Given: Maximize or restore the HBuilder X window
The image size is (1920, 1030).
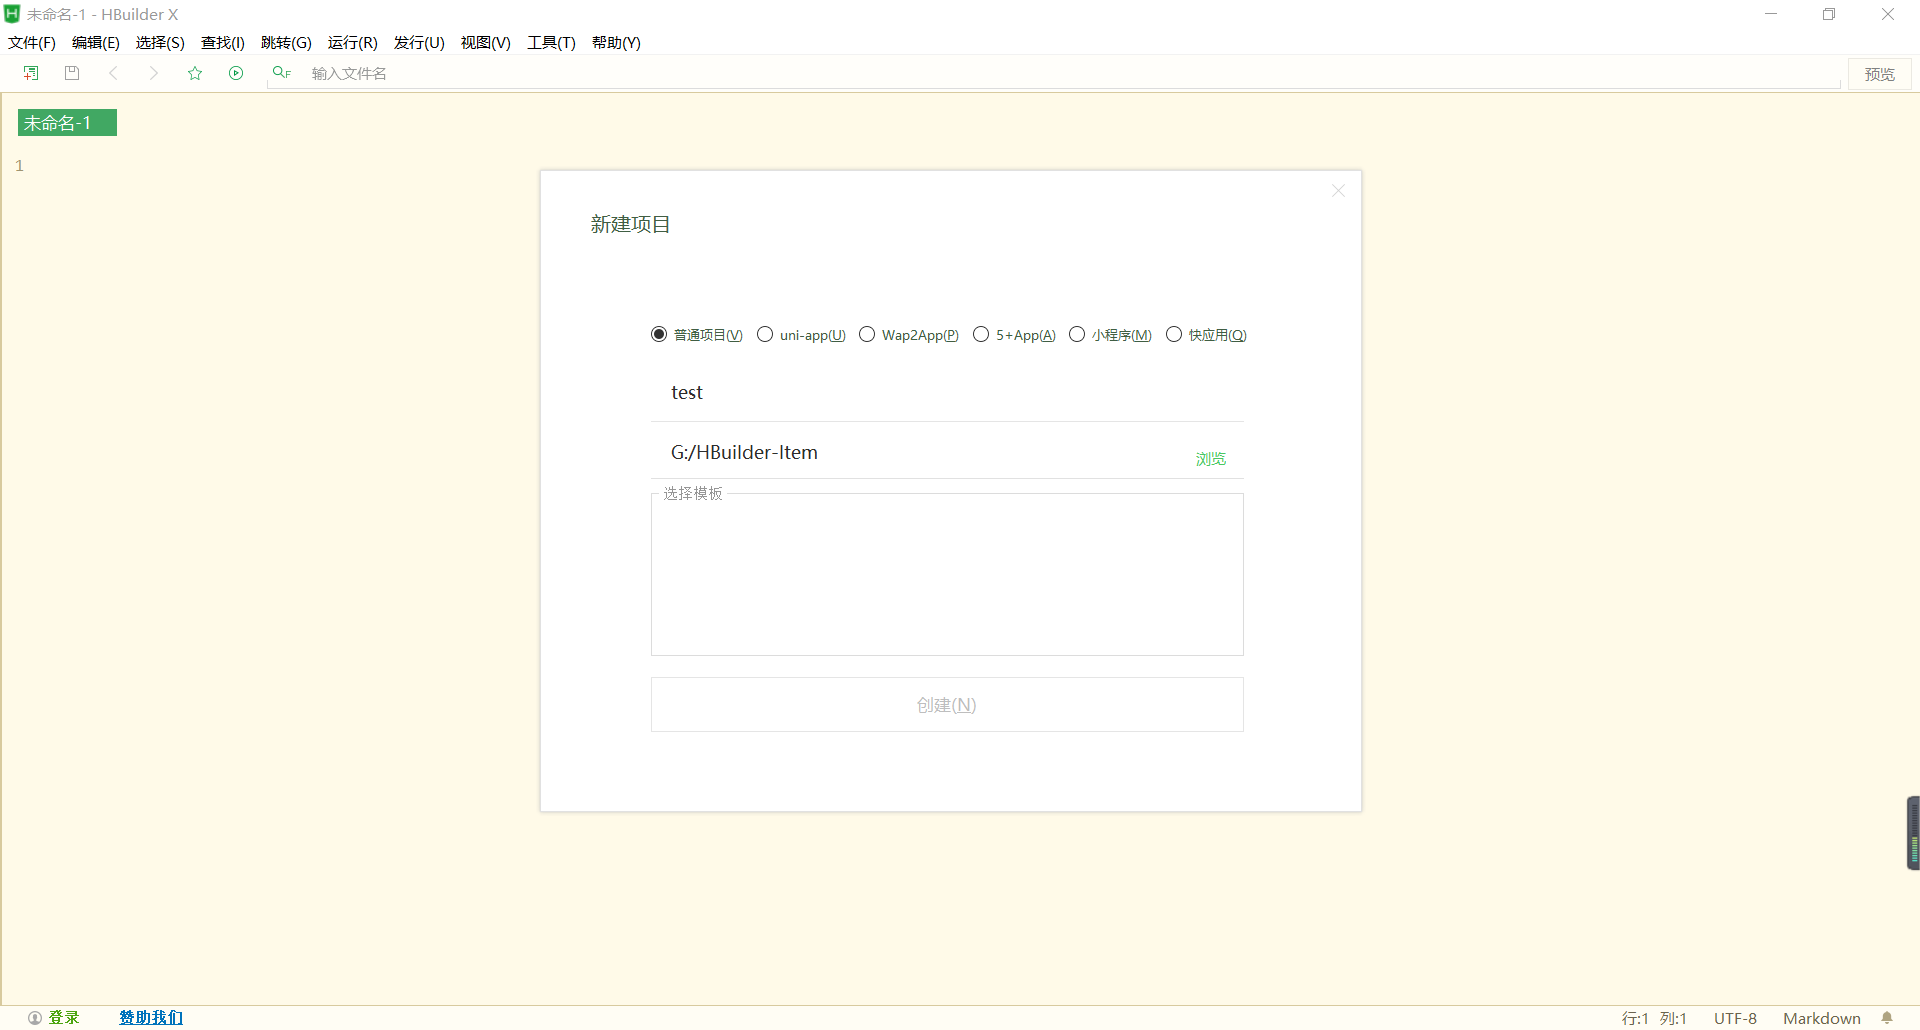Looking at the screenshot, I should coord(1829,14).
